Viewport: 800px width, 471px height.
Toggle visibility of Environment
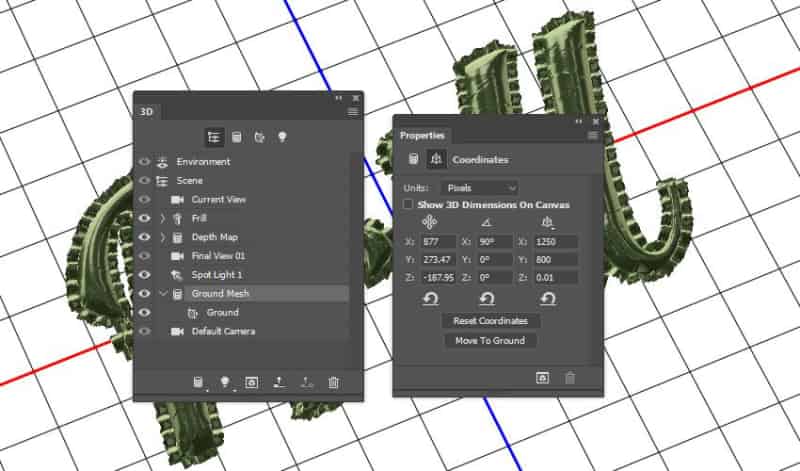(144, 162)
